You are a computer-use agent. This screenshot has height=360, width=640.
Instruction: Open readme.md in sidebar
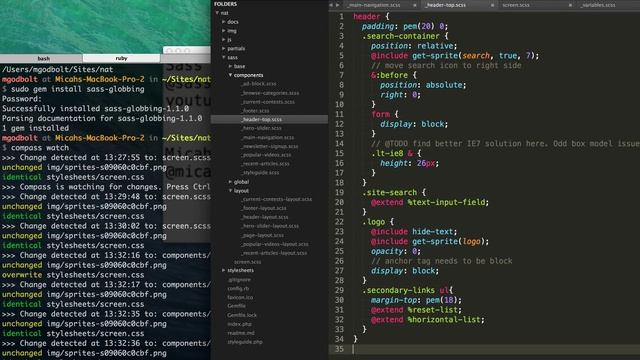tap(241, 333)
